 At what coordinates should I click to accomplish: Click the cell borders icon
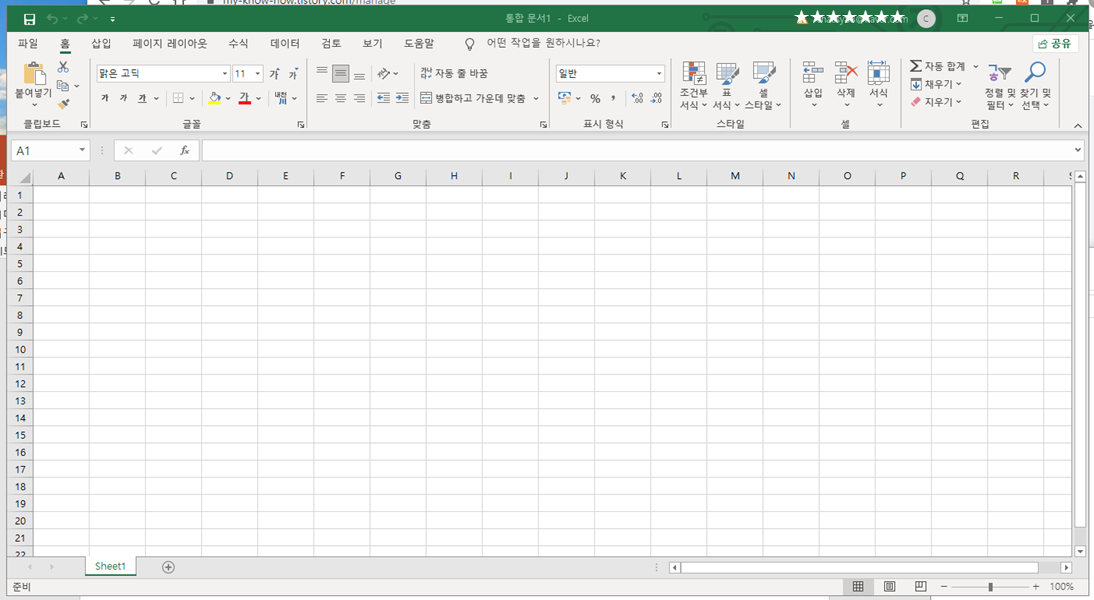click(x=179, y=98)
